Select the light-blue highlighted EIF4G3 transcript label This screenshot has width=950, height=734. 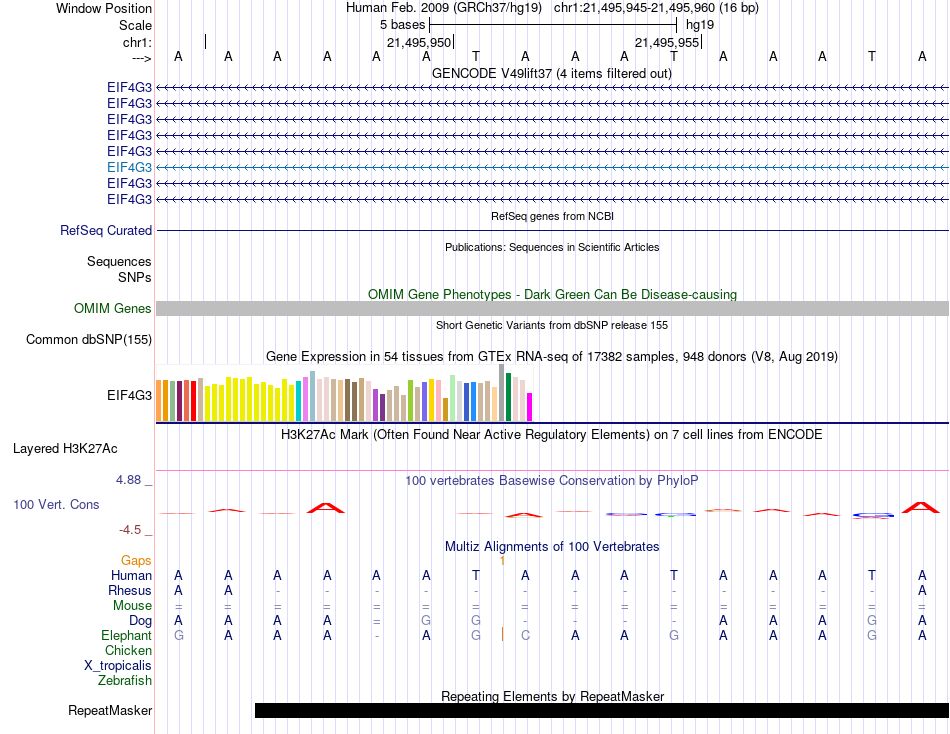(129, 167)
